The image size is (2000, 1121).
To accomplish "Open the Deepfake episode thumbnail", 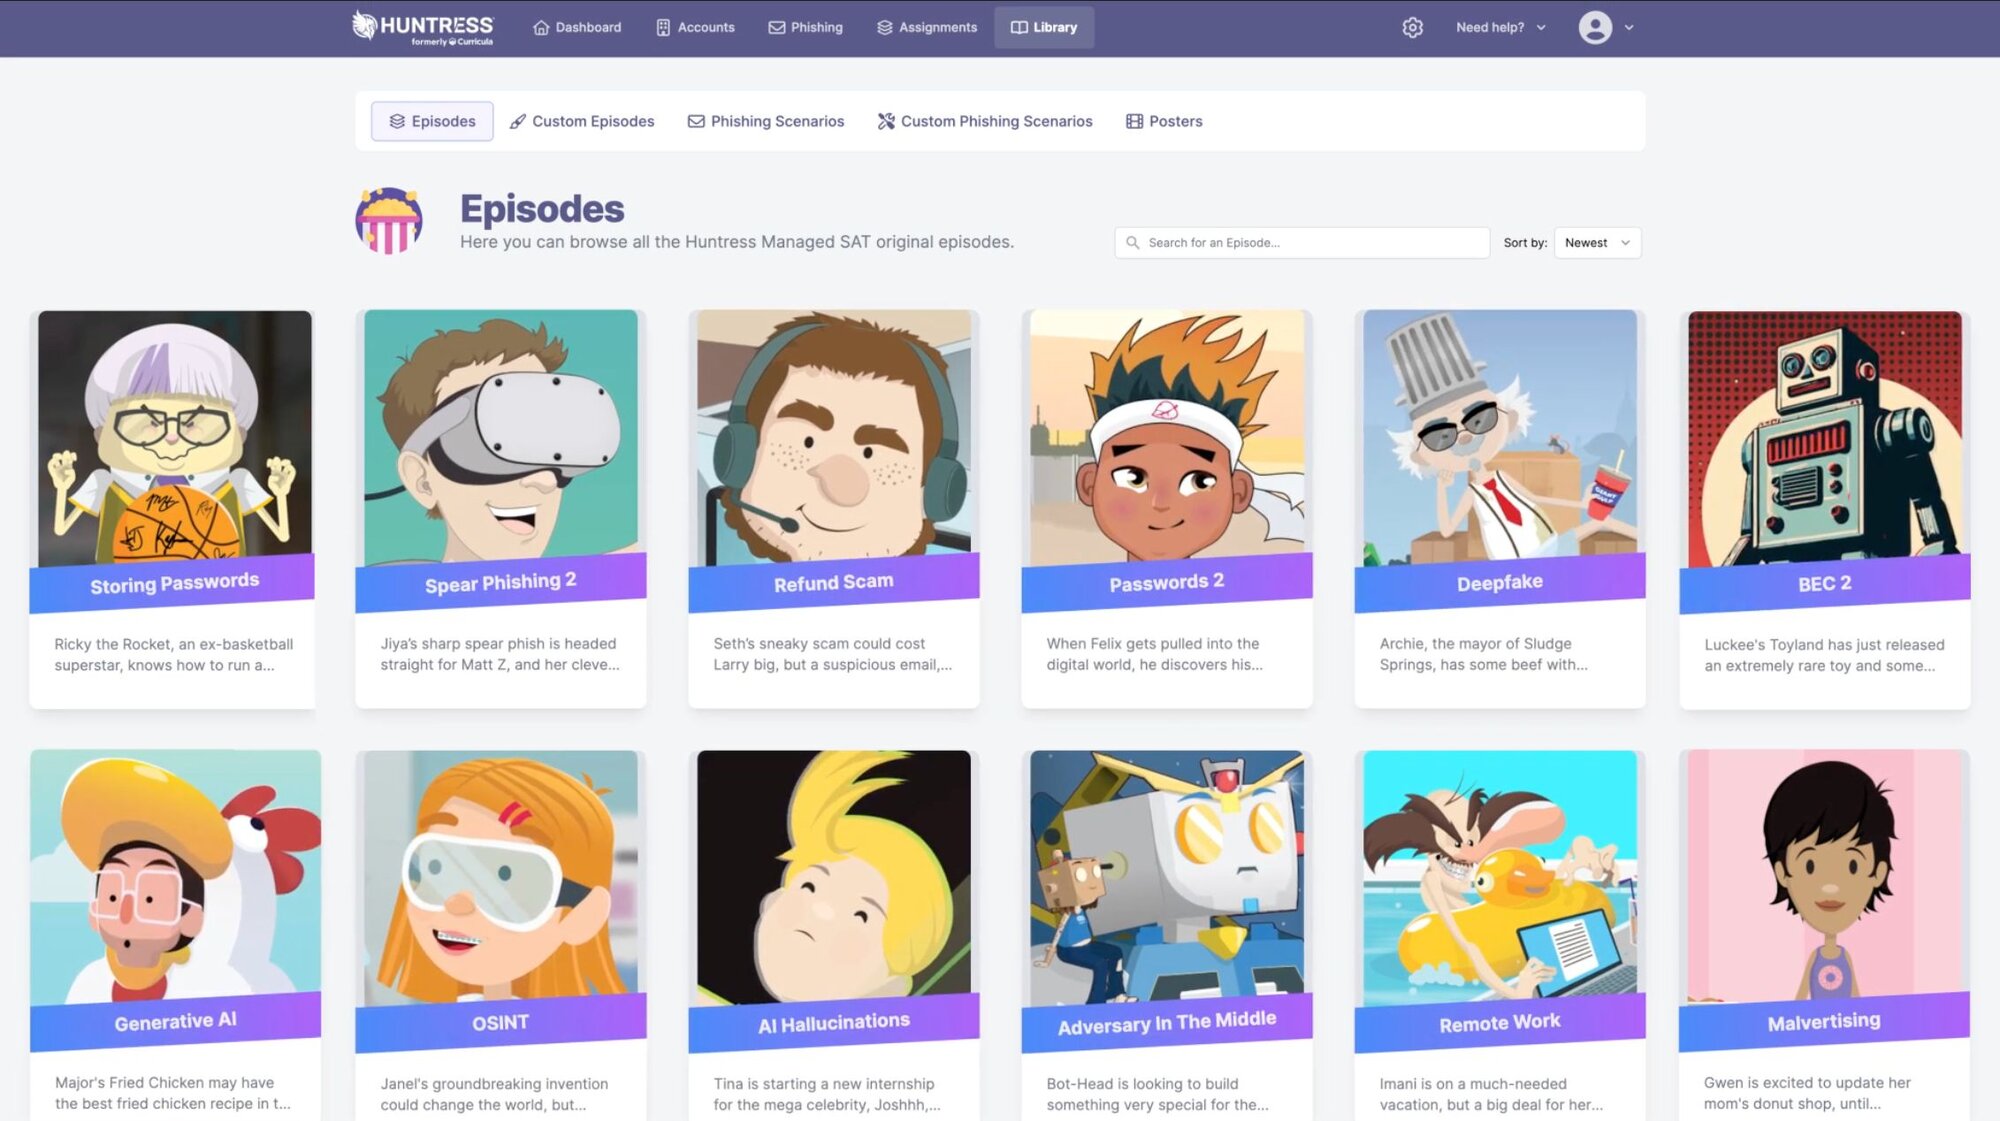I will 1499,440.
